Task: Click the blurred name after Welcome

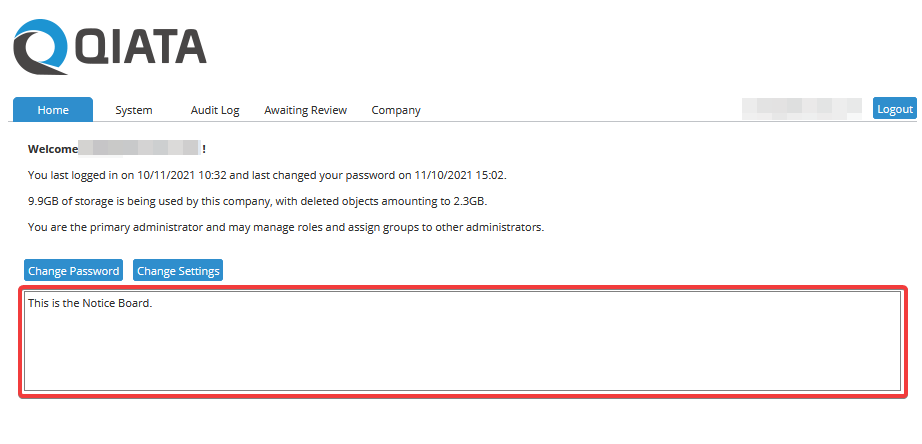Action: click(139, 149)
